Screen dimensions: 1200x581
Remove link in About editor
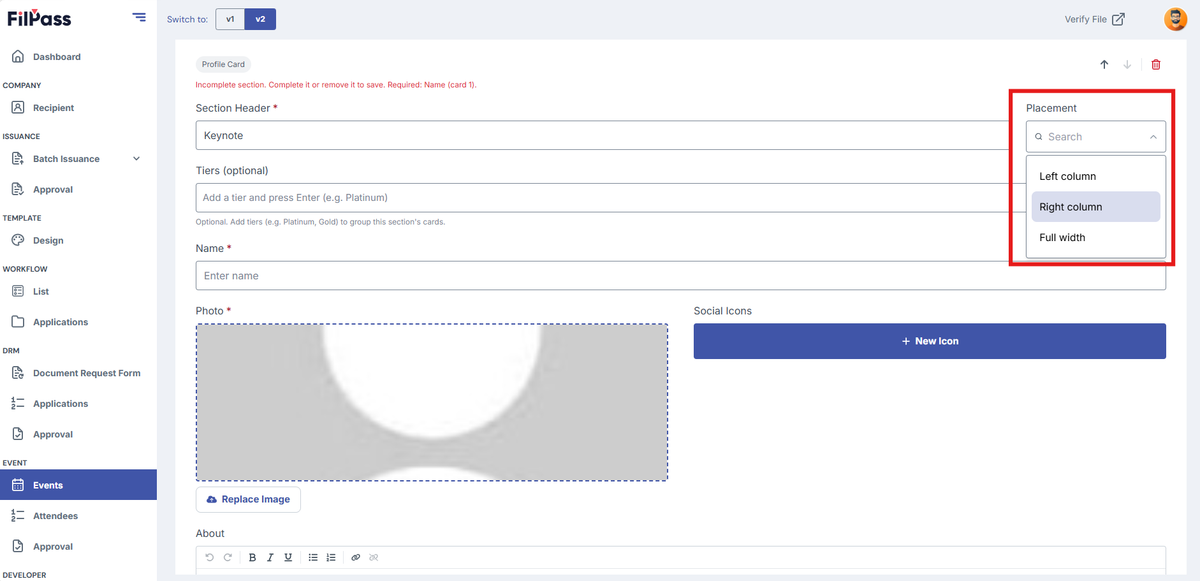tap(374, 557)
